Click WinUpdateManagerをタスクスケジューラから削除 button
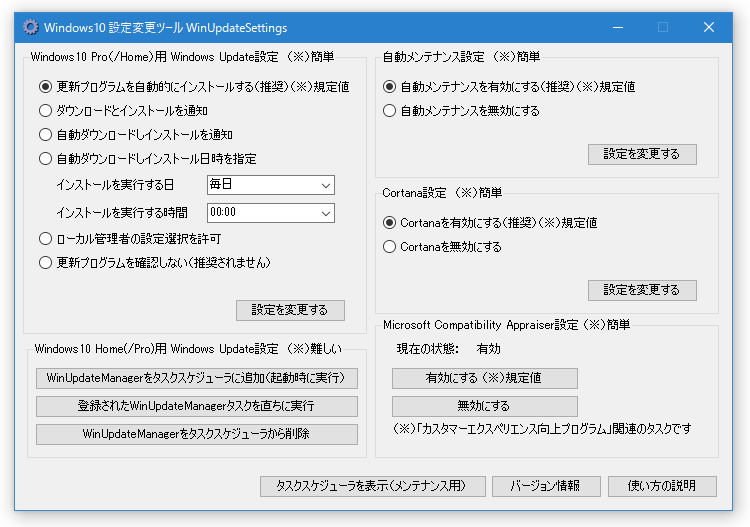The width and height of the screenshot is (750, 527). click(197, 434)
